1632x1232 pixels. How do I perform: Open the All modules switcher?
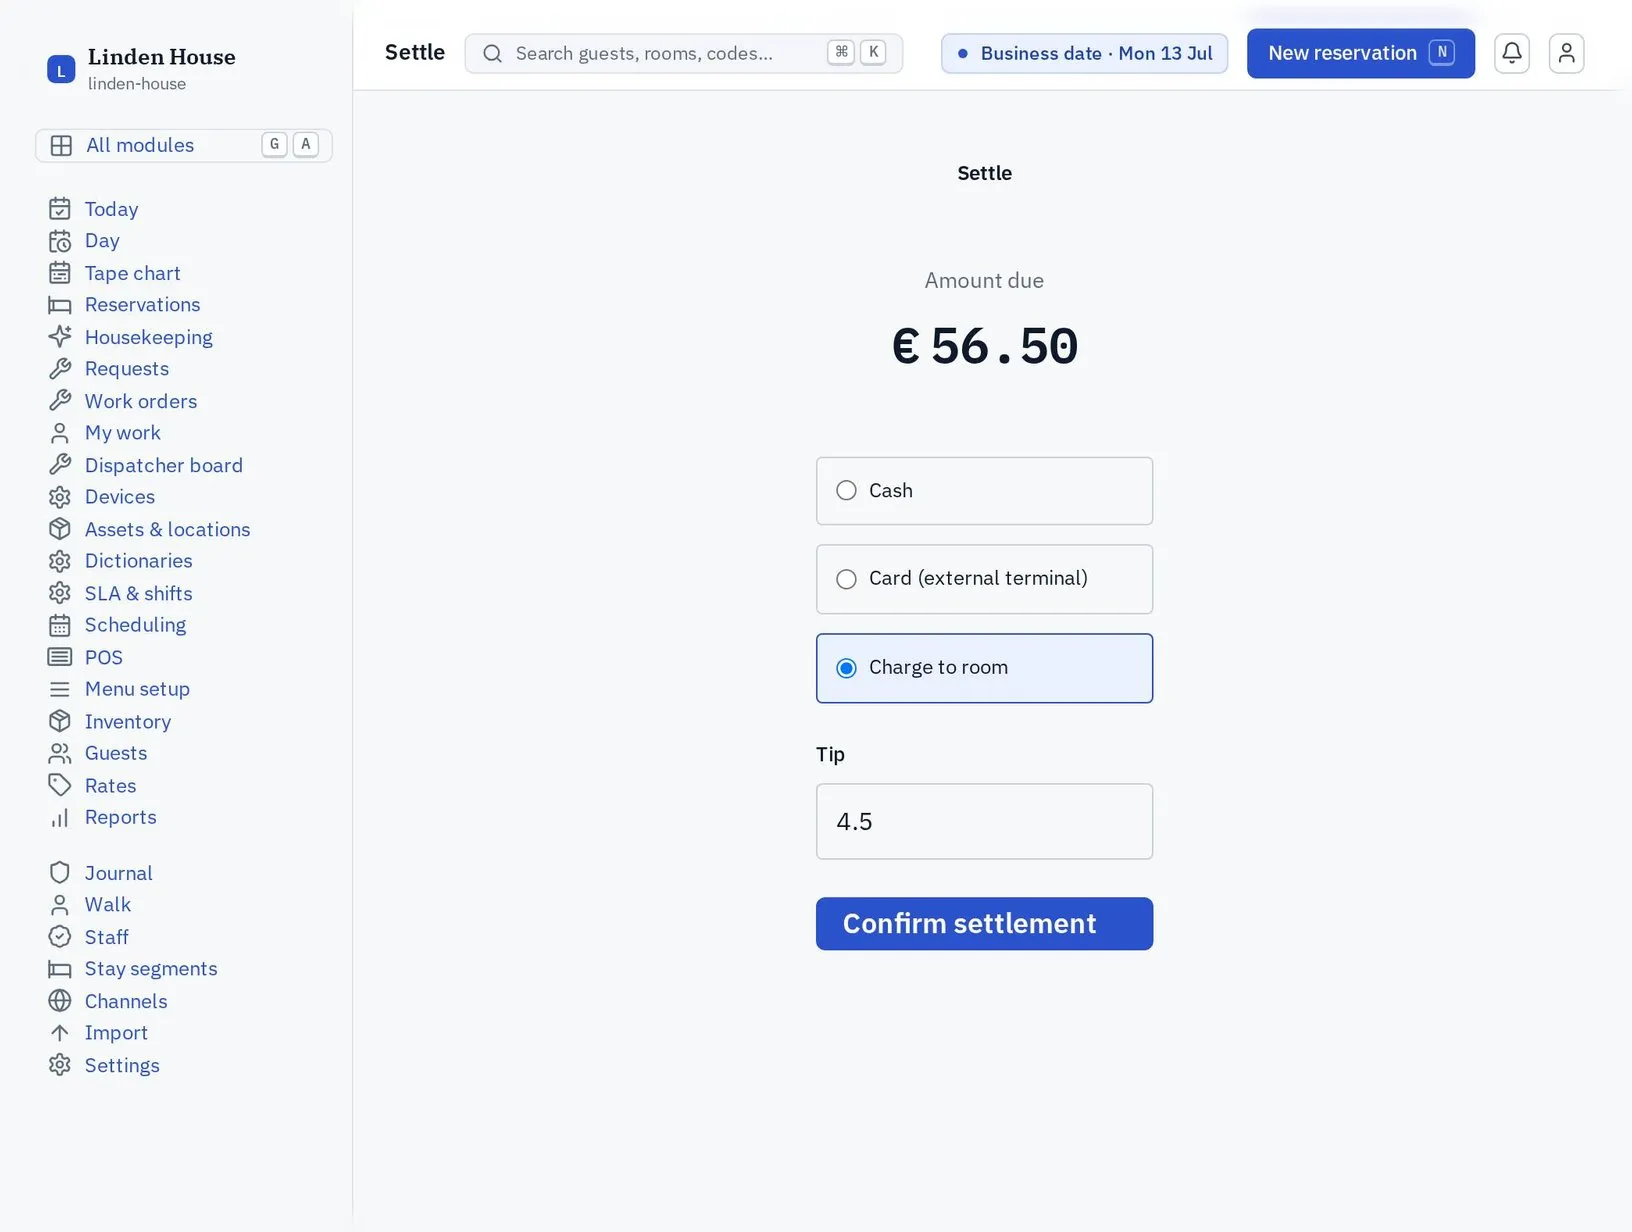pos(184,145)
